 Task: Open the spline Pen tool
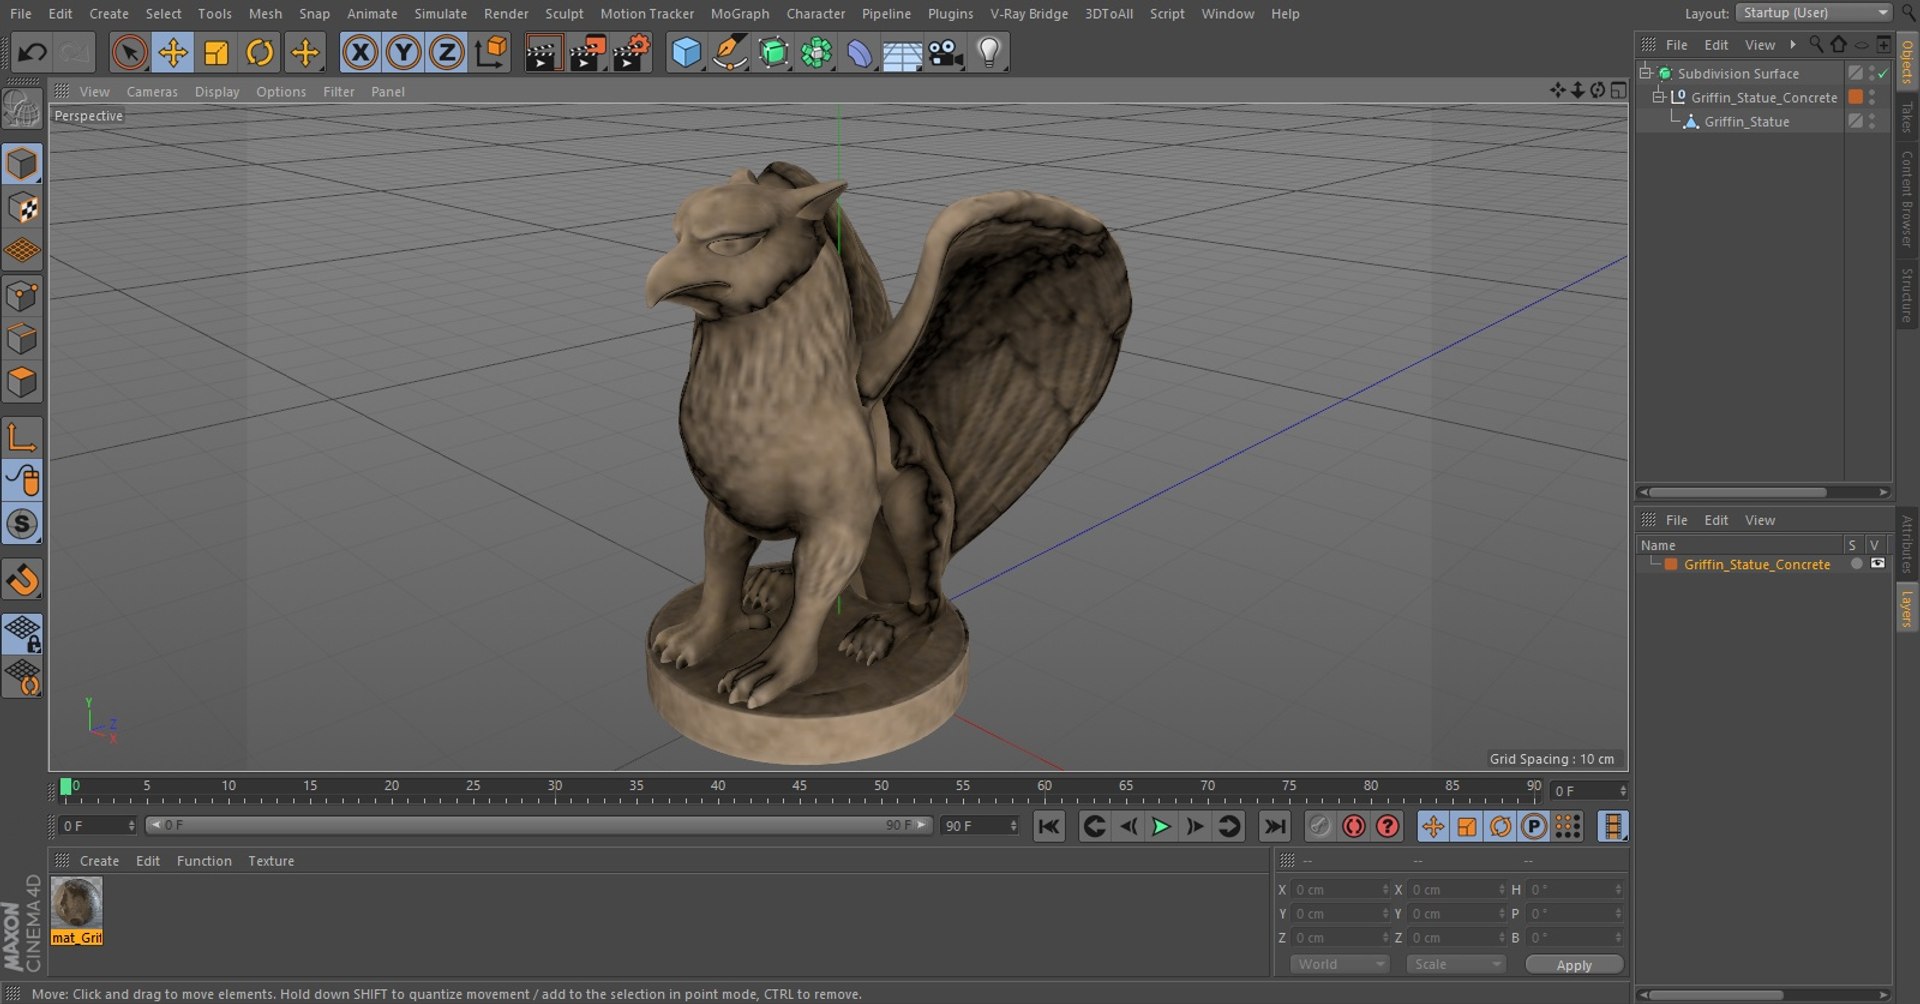[730, 52]
